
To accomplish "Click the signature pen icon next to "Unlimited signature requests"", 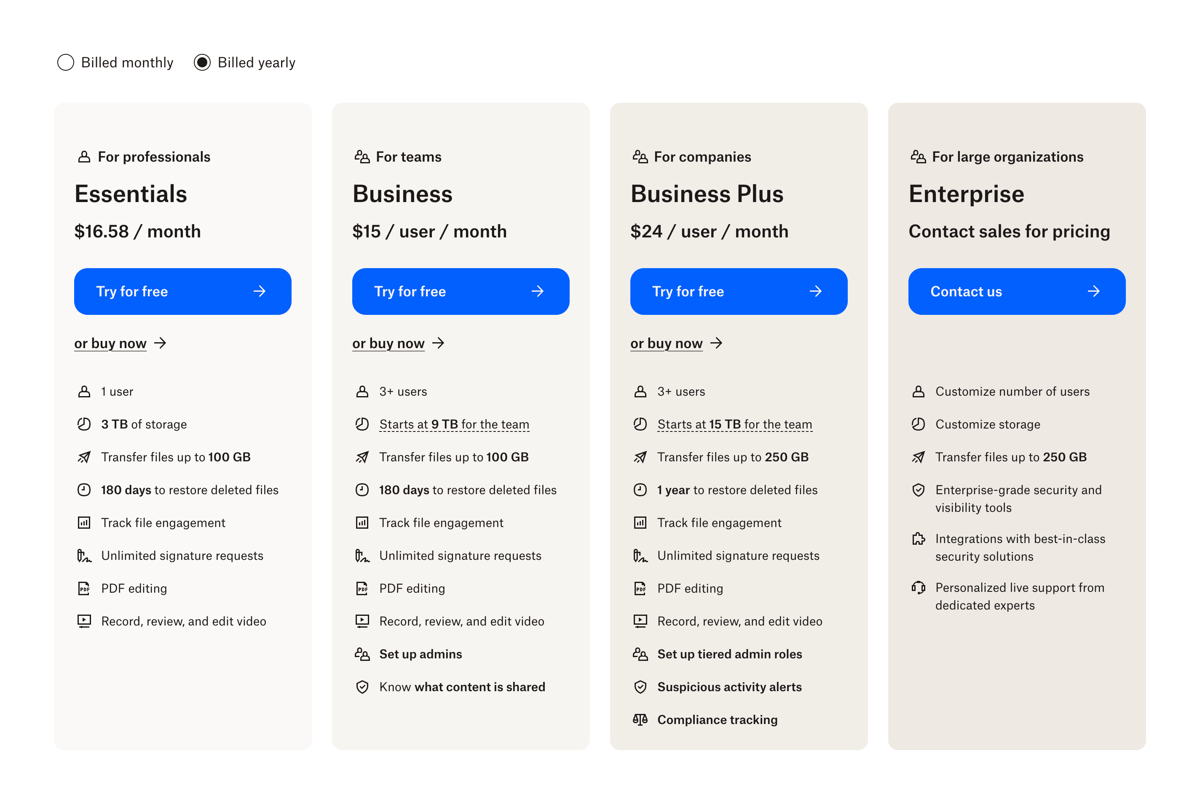I will [85, 555].
